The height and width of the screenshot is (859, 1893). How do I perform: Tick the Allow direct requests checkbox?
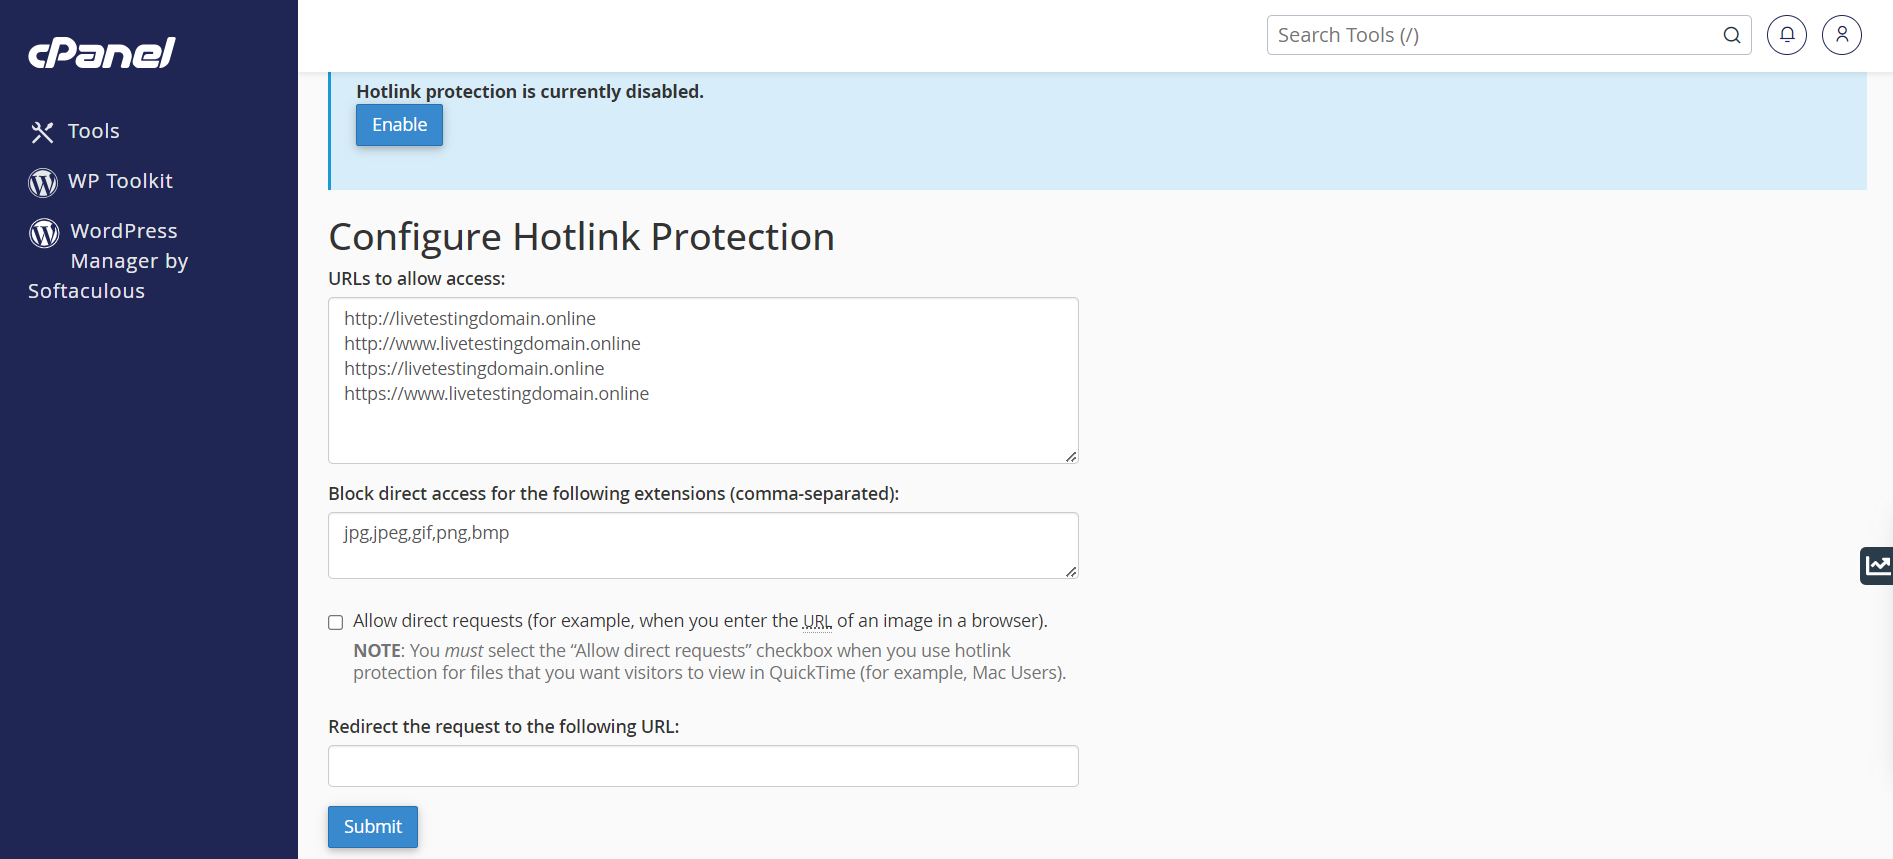pyautogui.click(x=336, y=622)
